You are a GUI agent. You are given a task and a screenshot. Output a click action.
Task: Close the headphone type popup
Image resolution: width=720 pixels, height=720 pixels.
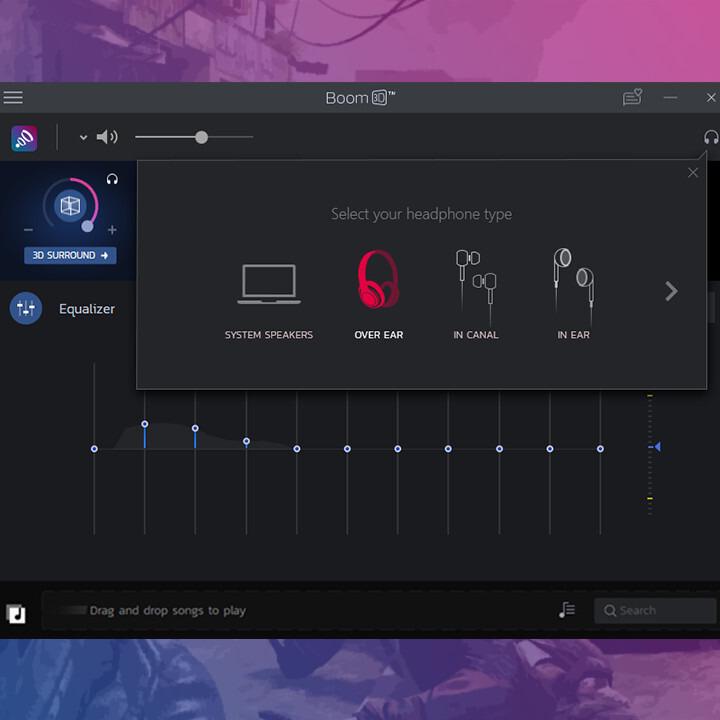693,173
